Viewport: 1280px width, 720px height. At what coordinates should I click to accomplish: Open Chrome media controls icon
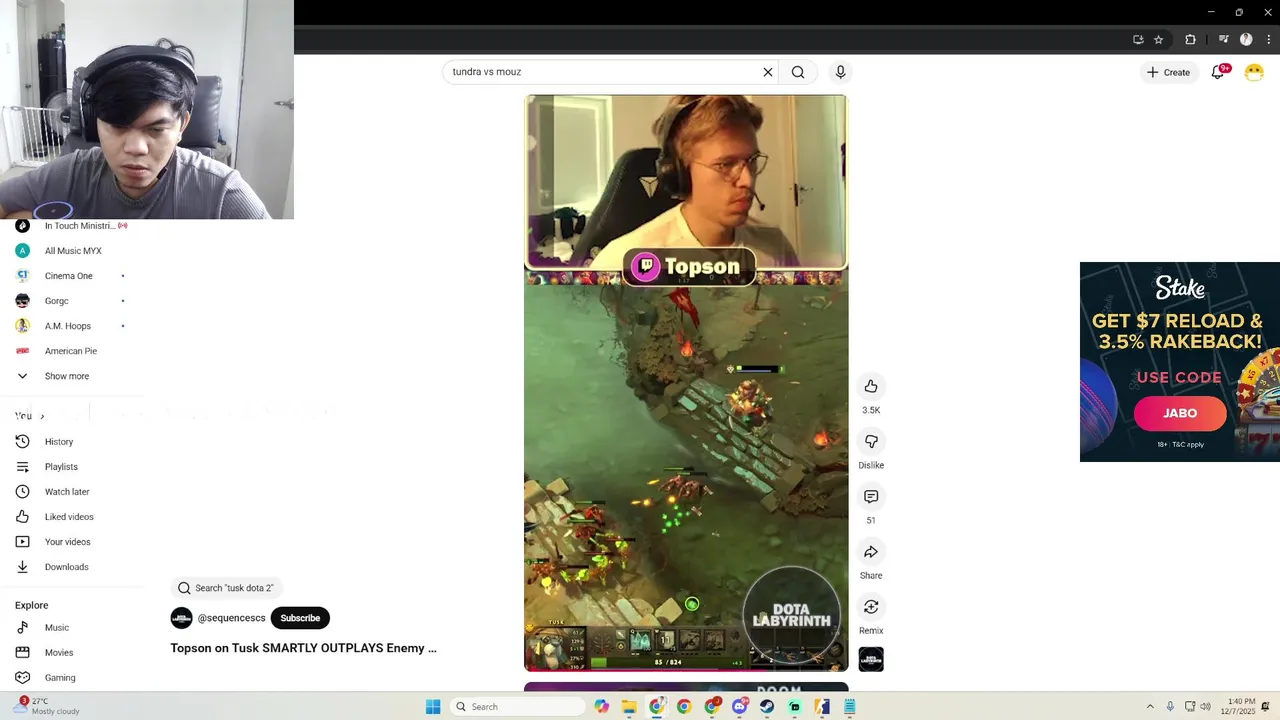tap(1223, 40)
